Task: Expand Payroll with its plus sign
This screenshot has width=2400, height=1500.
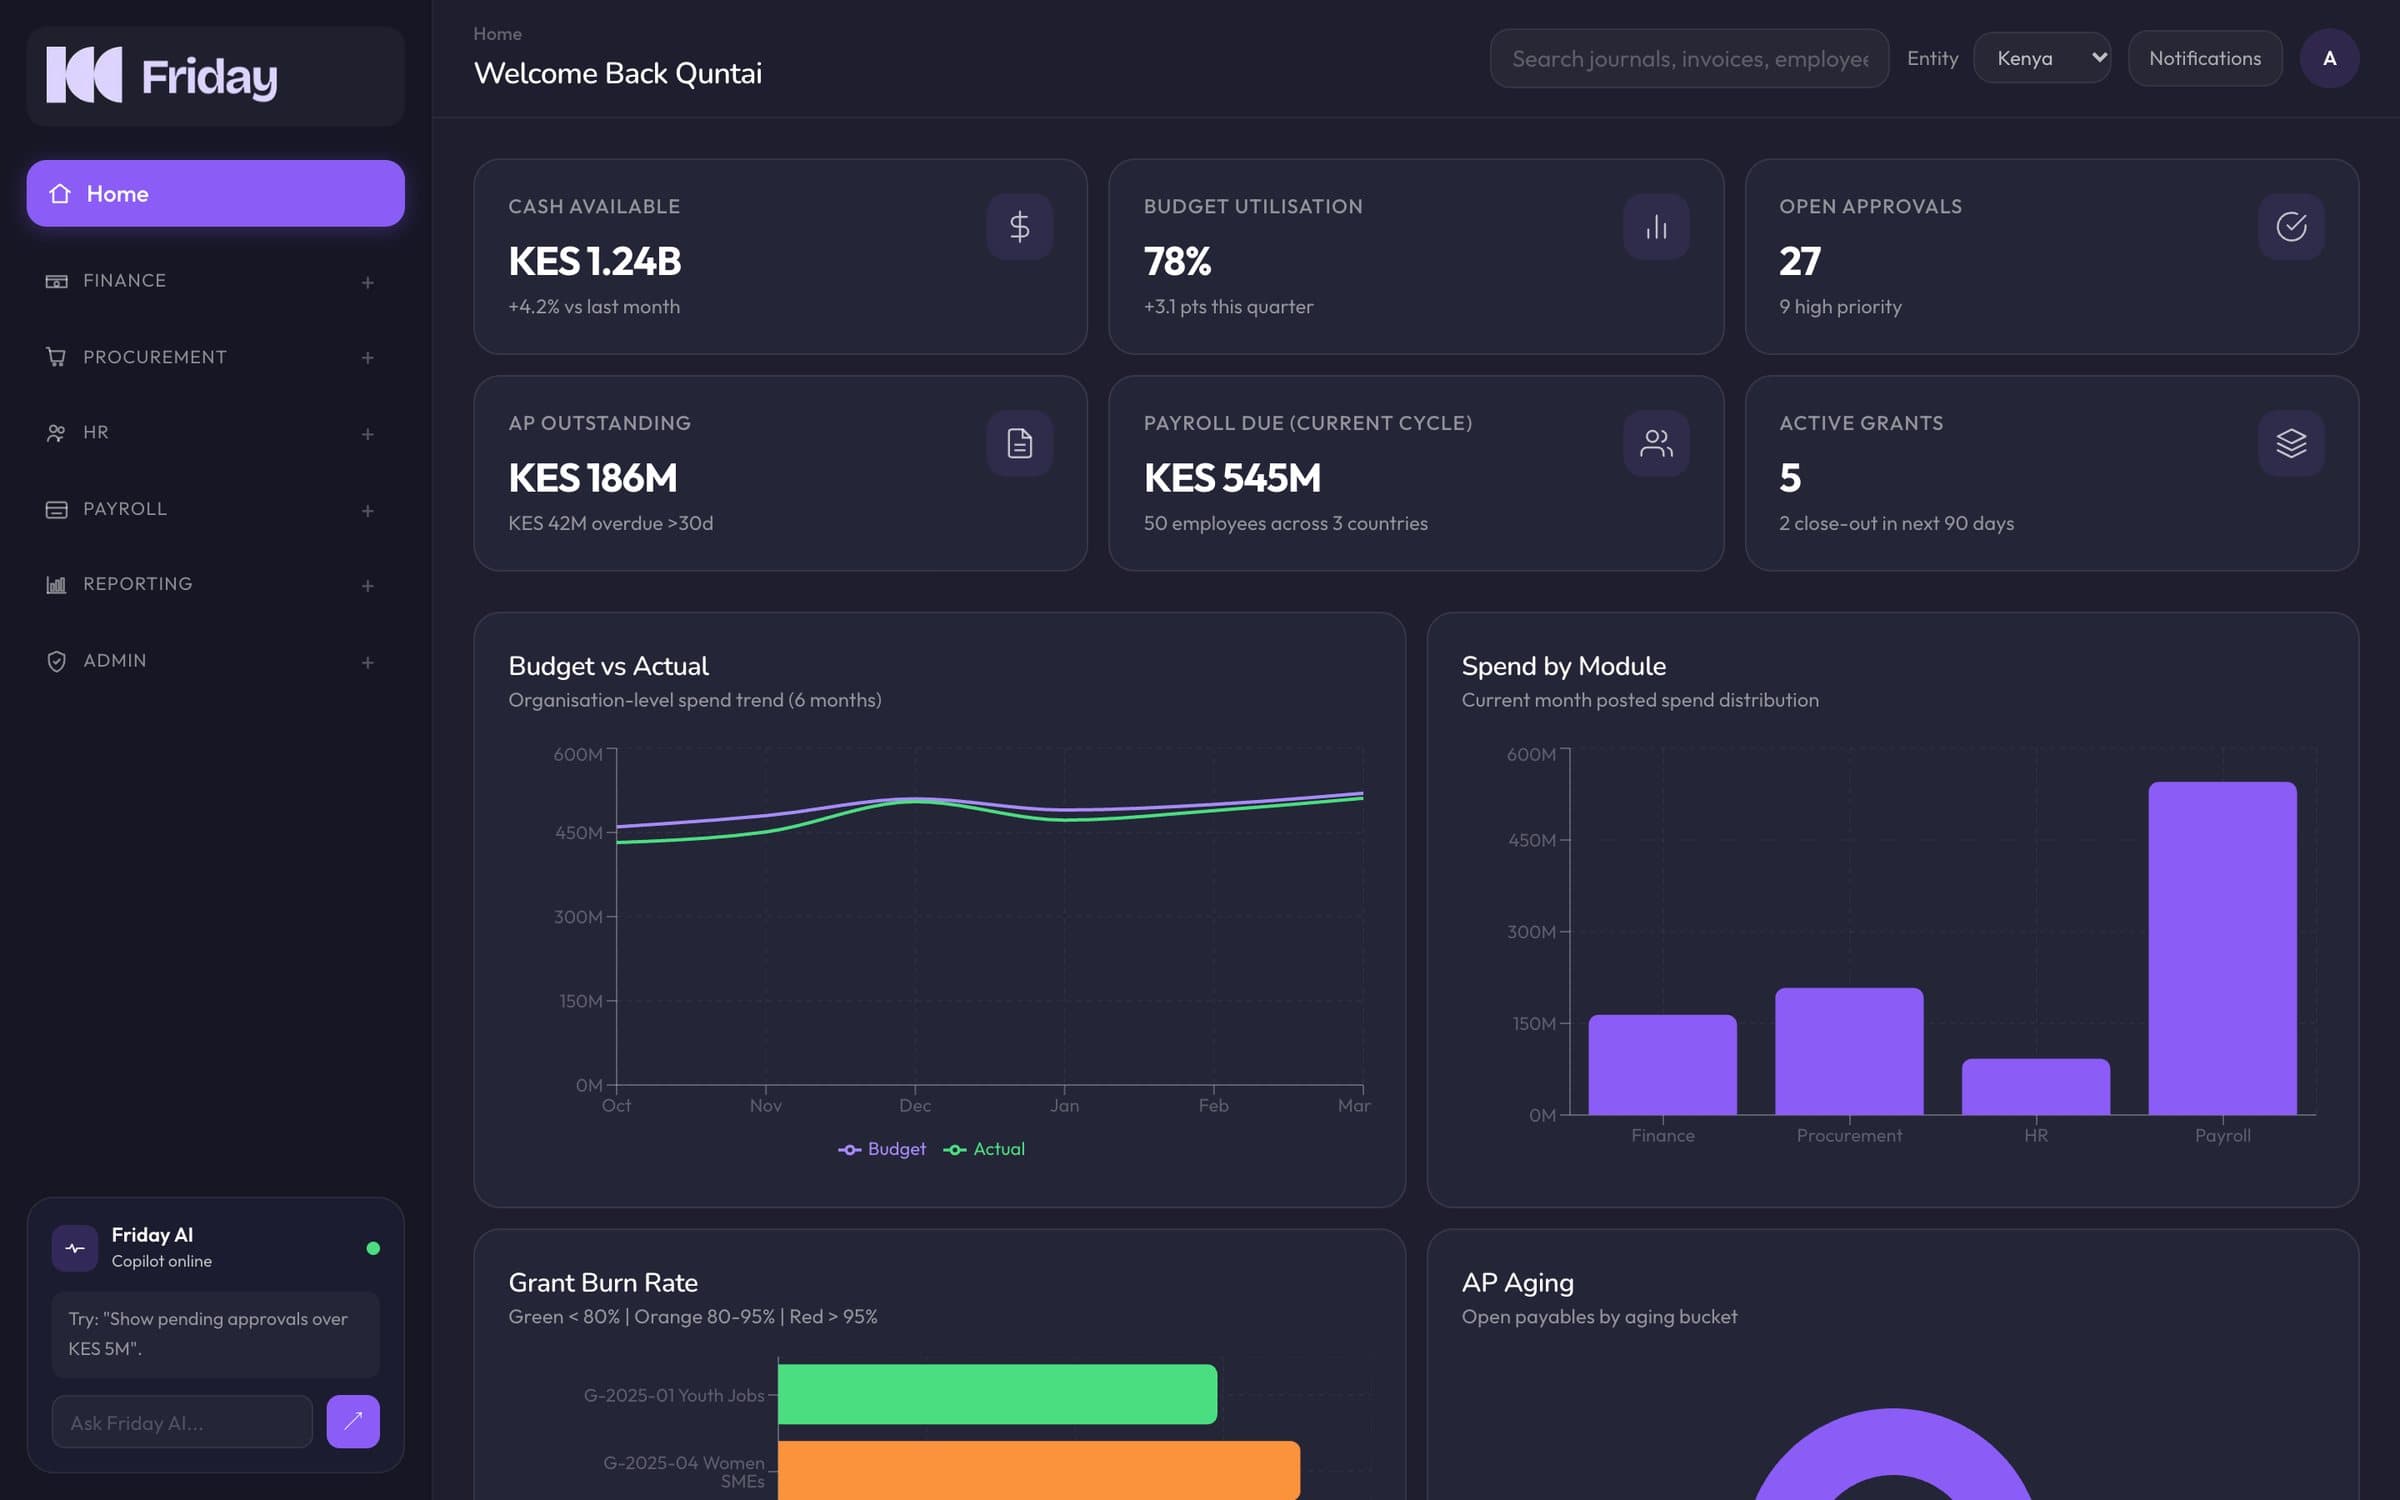Action: click(x=367, y=511)
